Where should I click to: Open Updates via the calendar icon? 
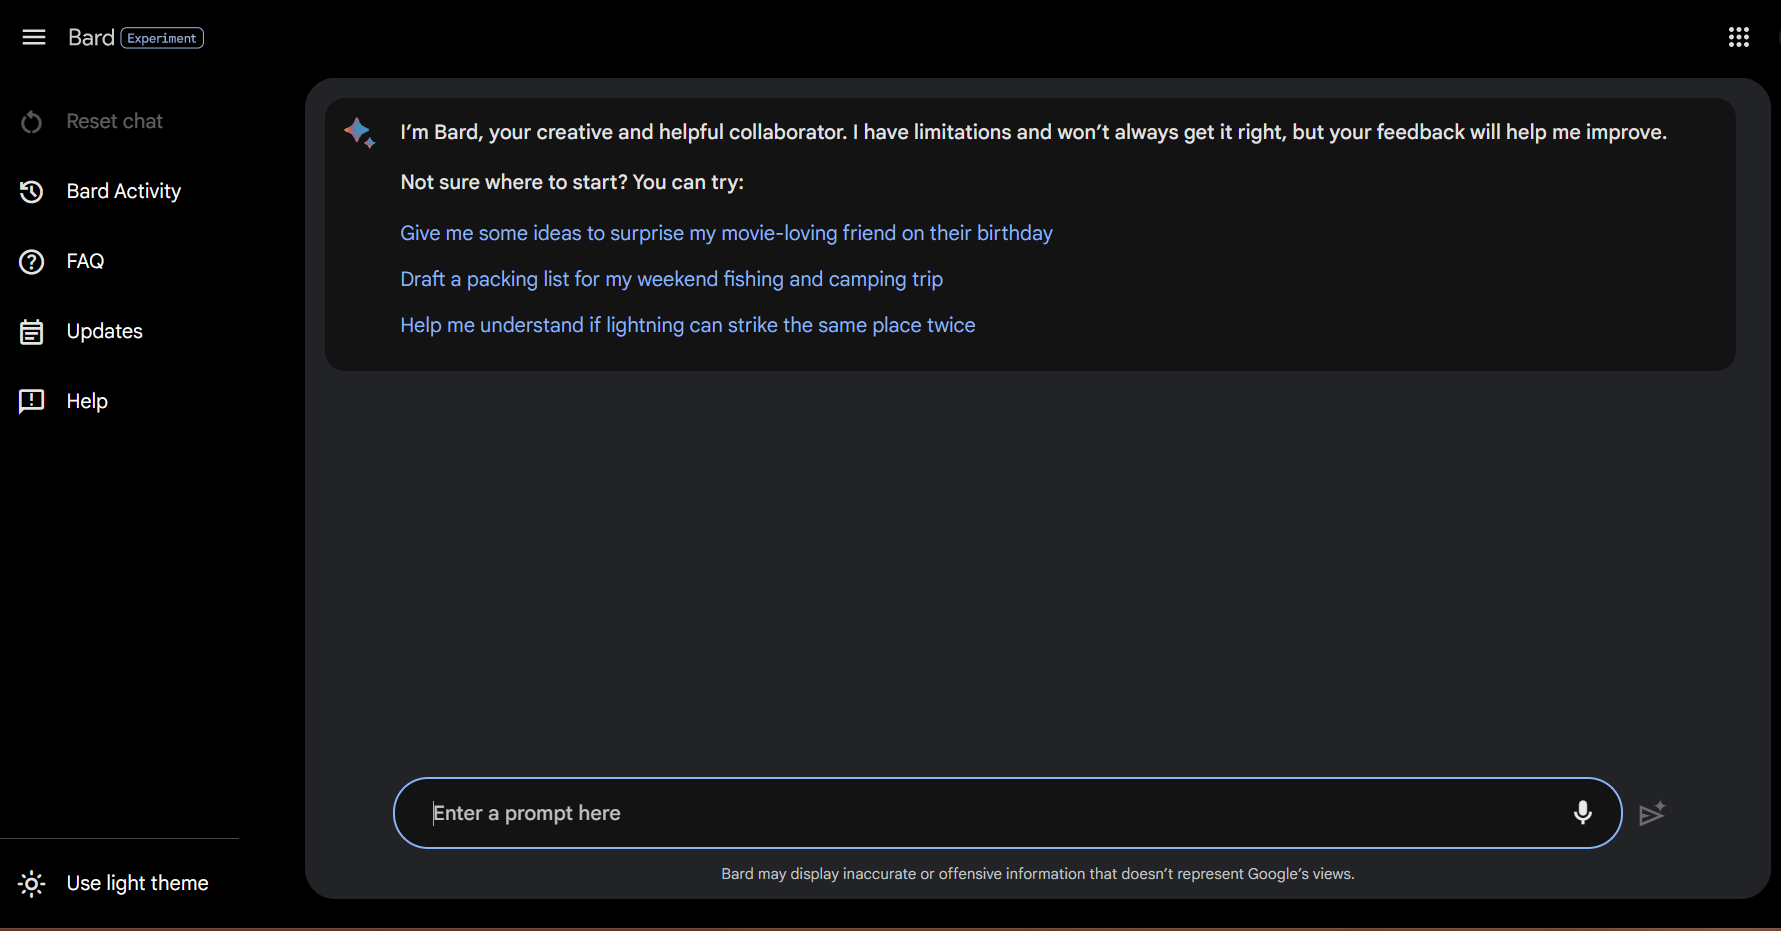pos(32,331)
